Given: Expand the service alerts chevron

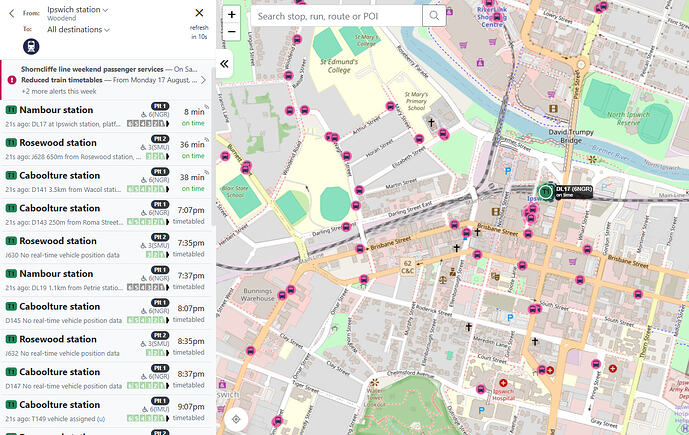Looking at the screenshot, I should click(203, 80).
